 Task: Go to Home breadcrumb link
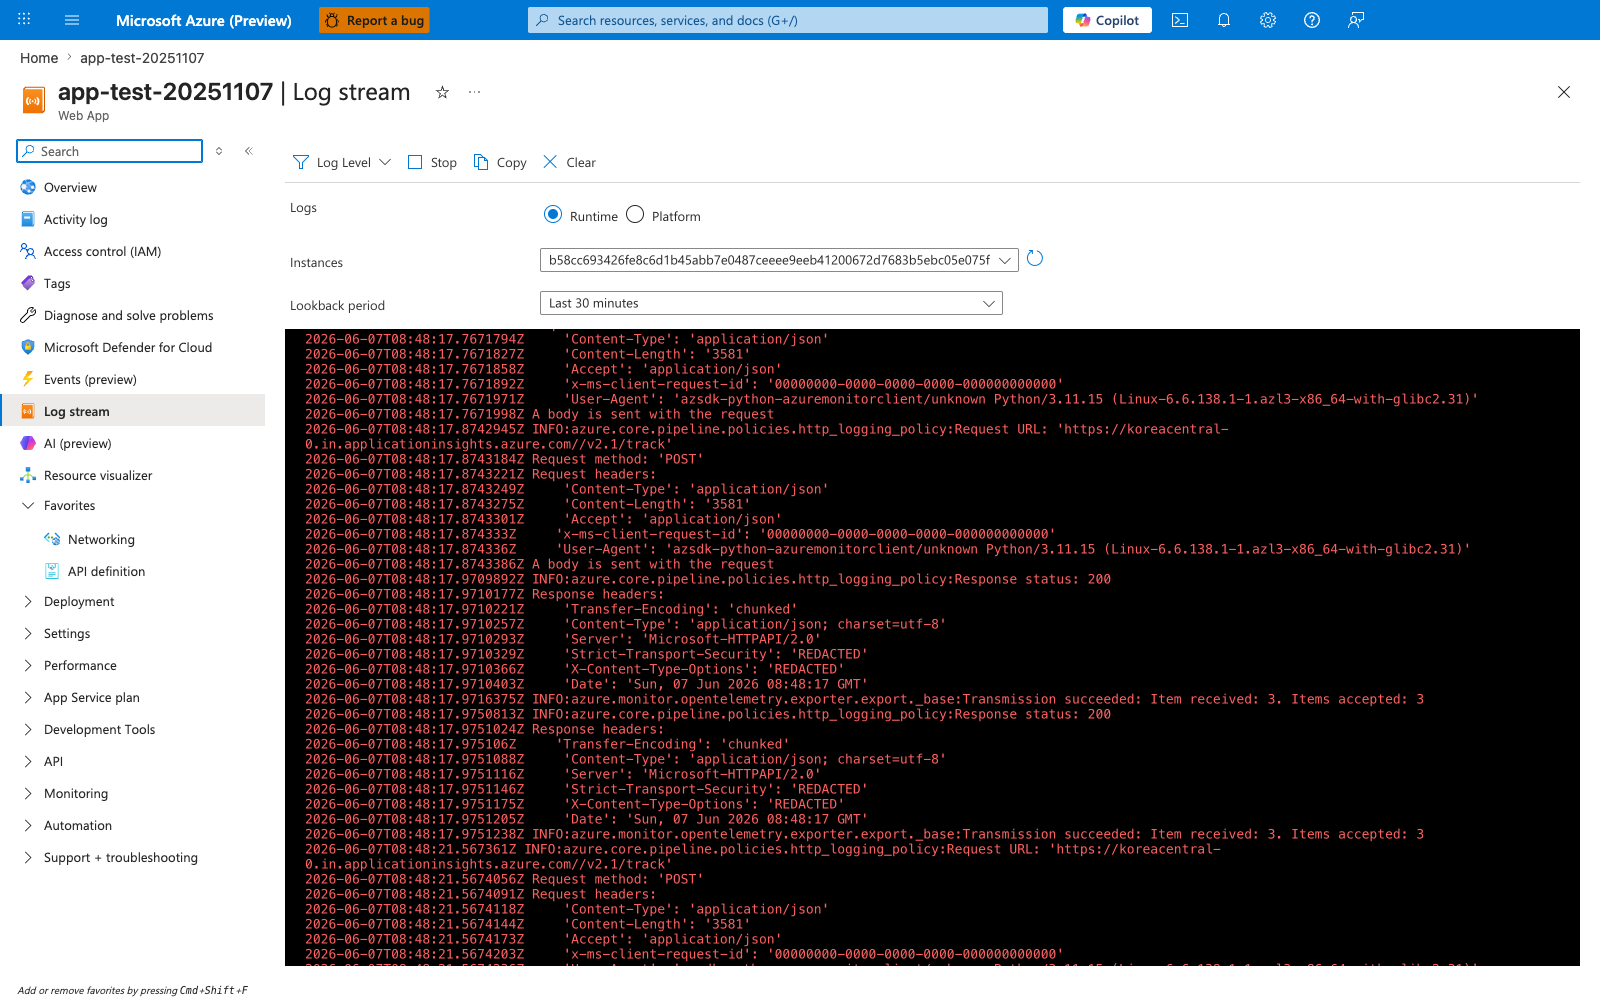point(39,58)
